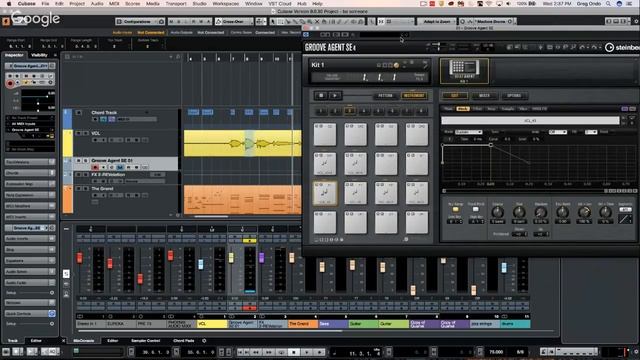Screen dimensions: 640x360
Task: Expand the Equalizers section in Inspector
Action: click(x=30, y=260)
